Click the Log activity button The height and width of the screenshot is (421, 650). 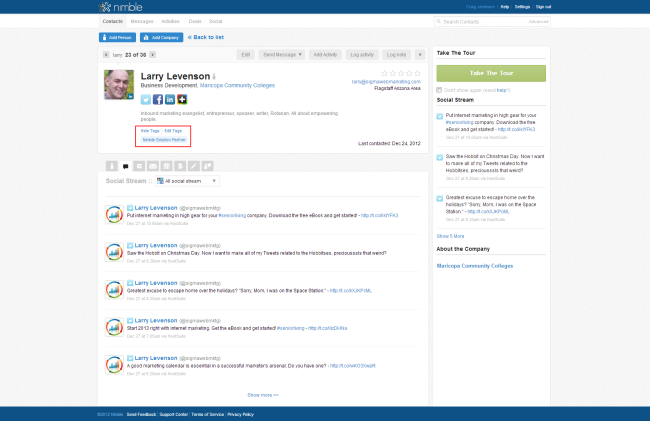(362, 55)
